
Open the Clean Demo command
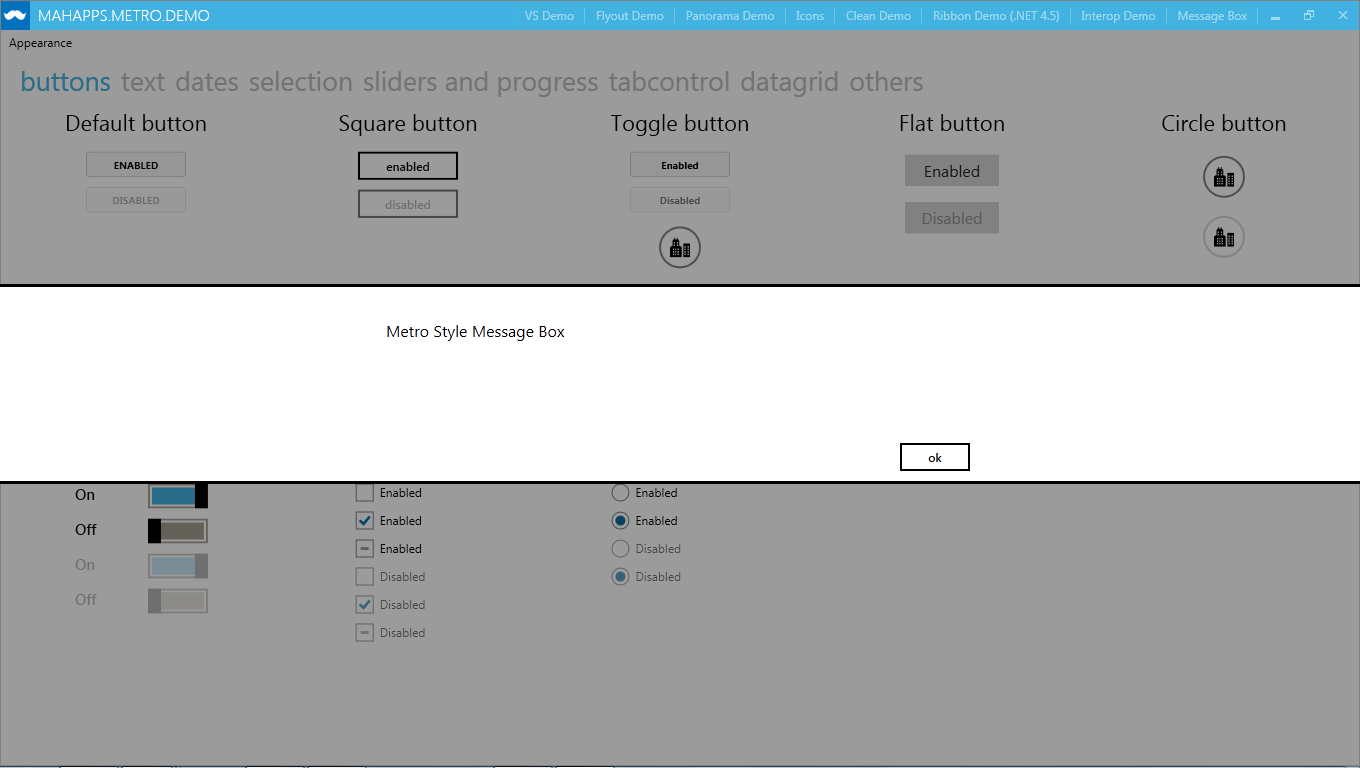pos(878,16)
